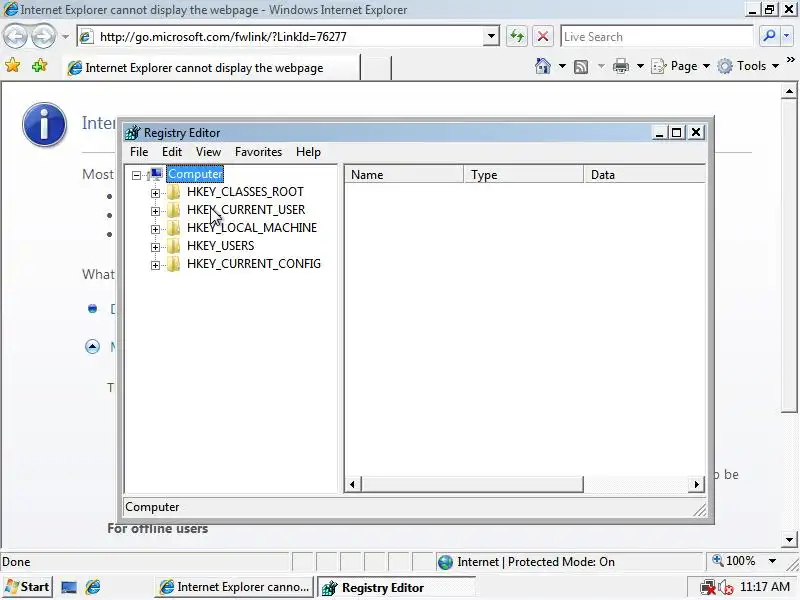Click the Home page icon
The height and width of the screenshot is (600, 800).
tap(543, 66)
